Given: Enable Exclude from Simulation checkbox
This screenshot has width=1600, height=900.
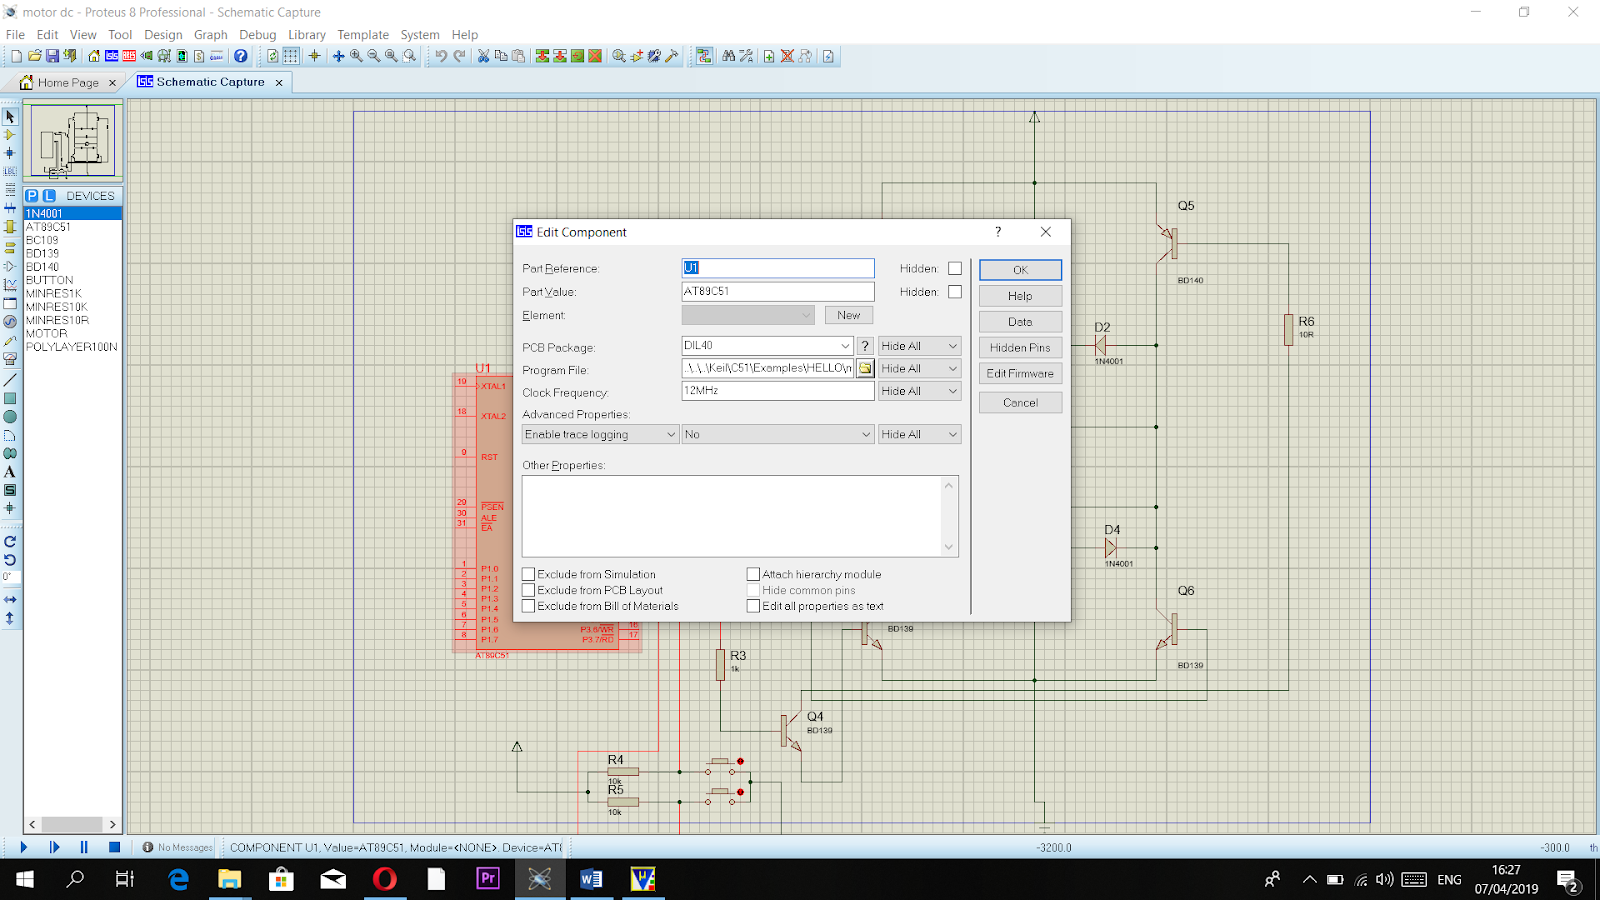Looking at the screenshot, I should (x=529, y=574).
